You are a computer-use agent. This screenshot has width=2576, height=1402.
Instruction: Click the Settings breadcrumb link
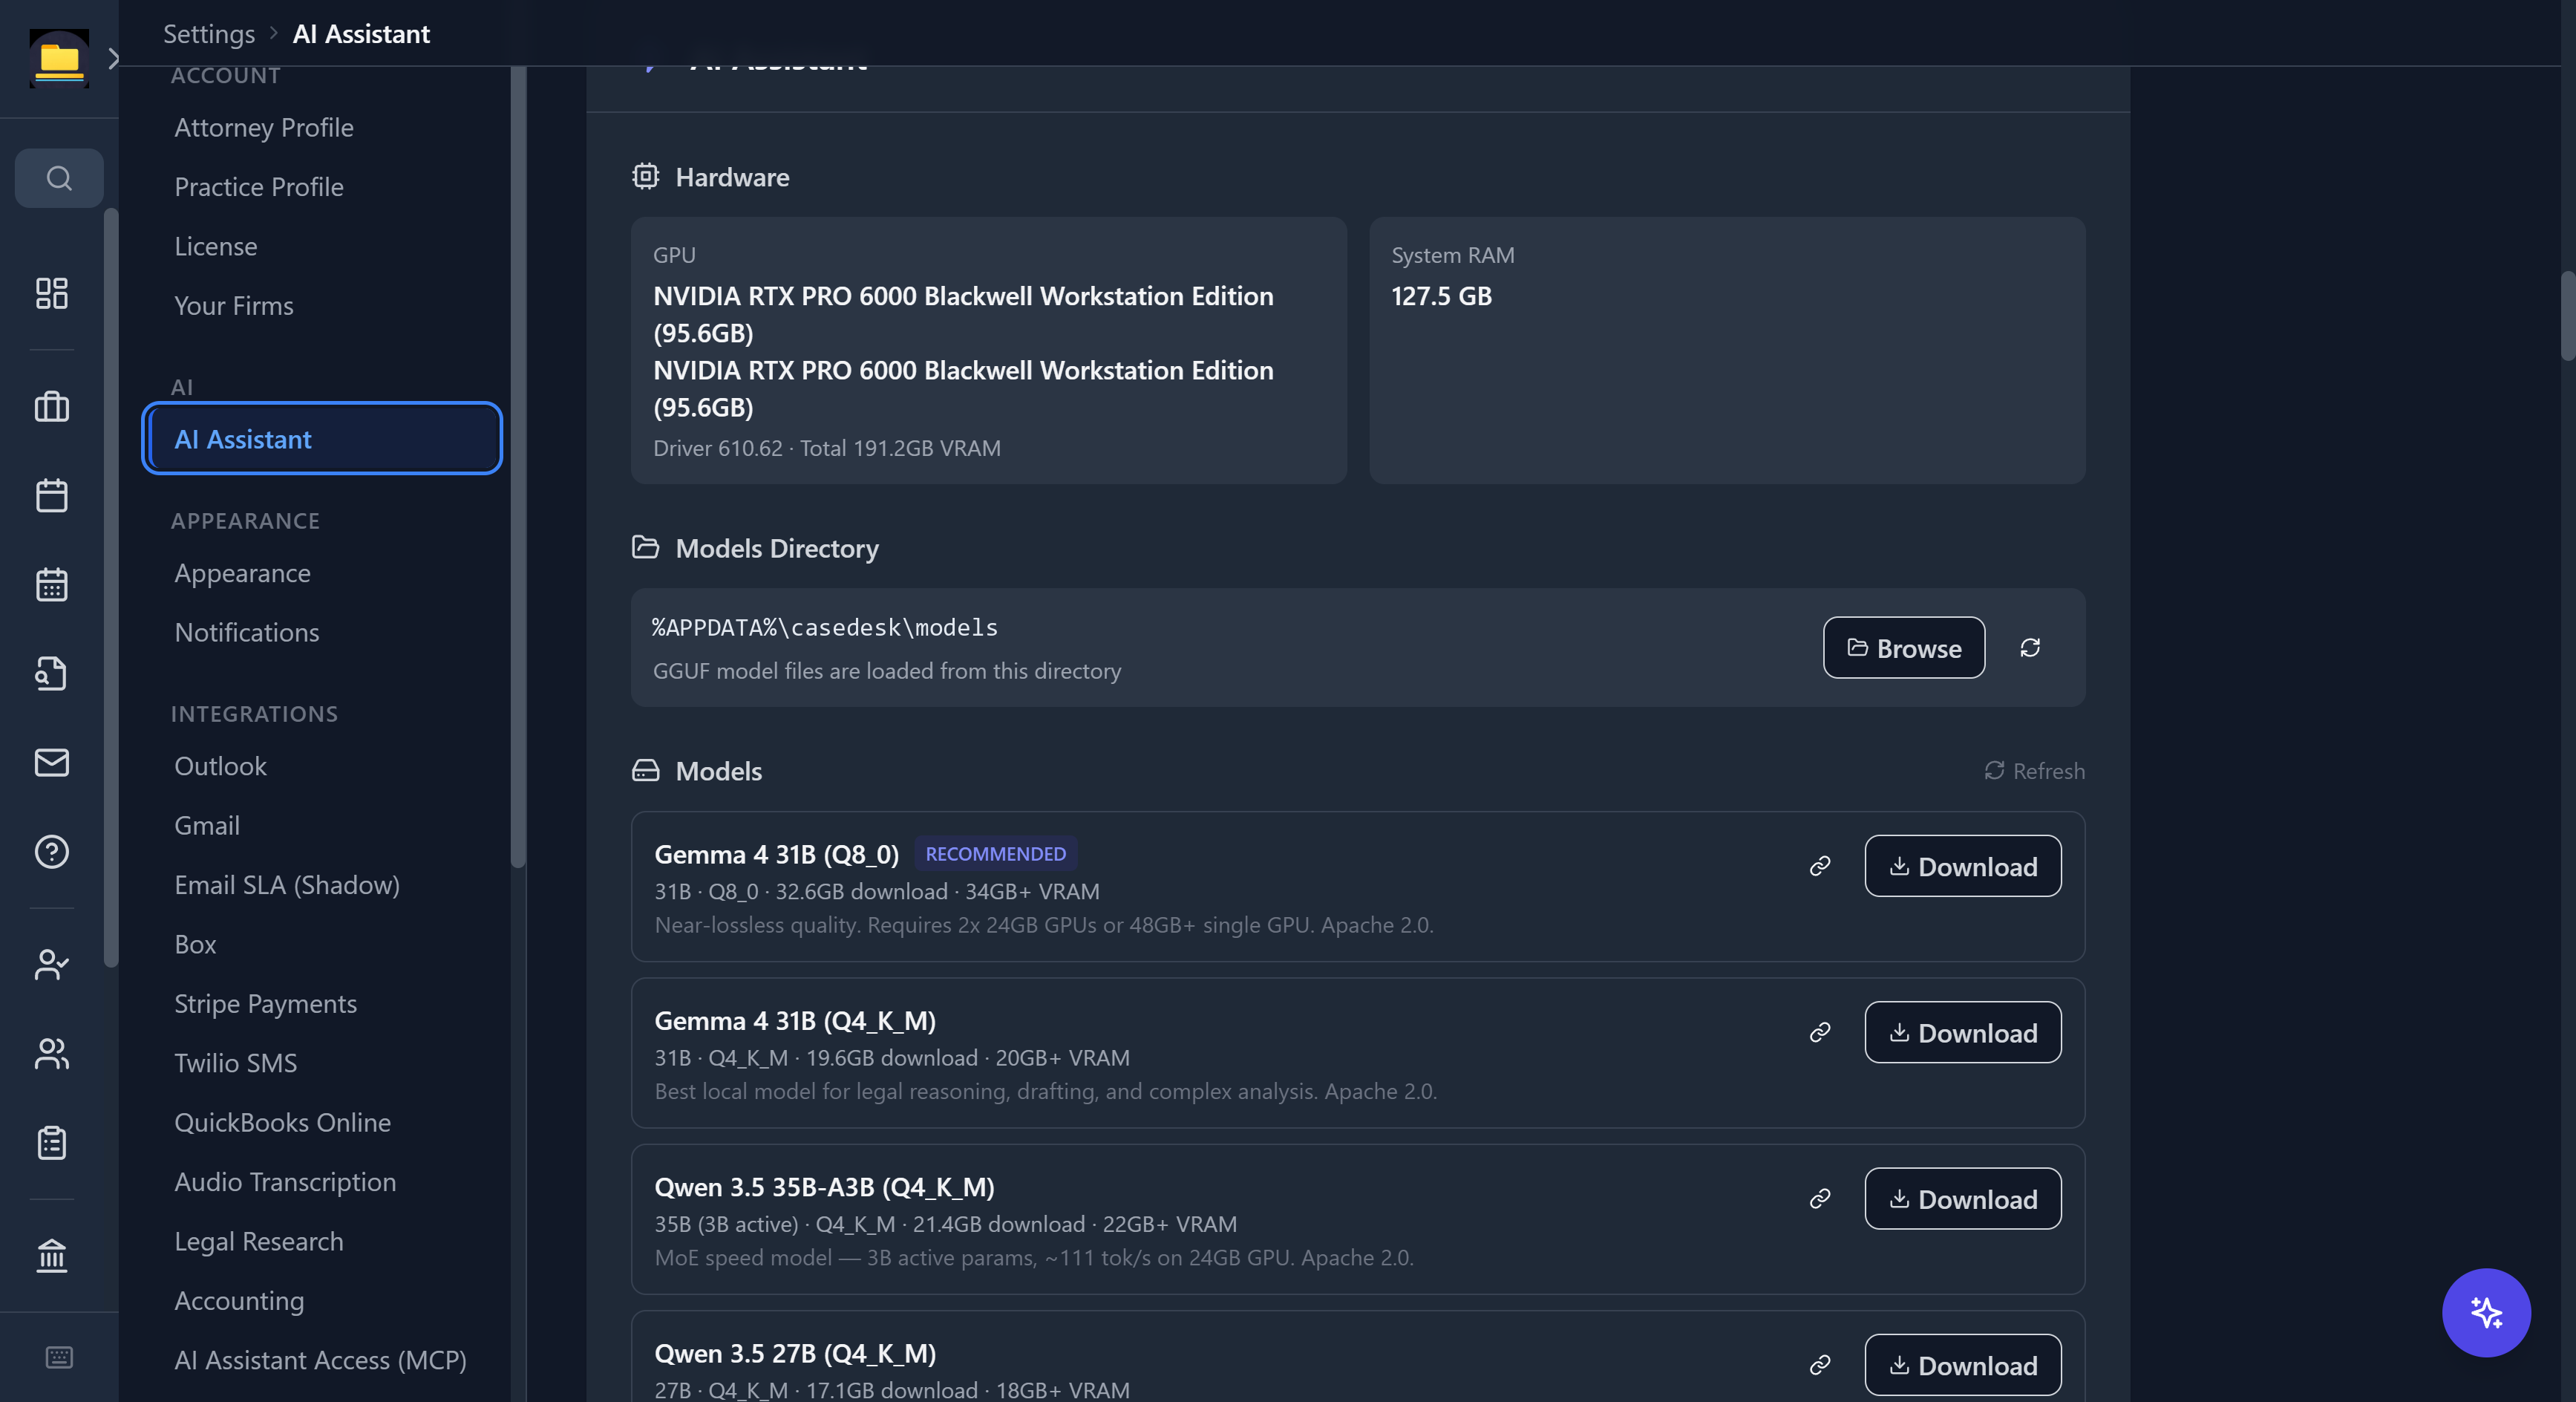point(209,33)
